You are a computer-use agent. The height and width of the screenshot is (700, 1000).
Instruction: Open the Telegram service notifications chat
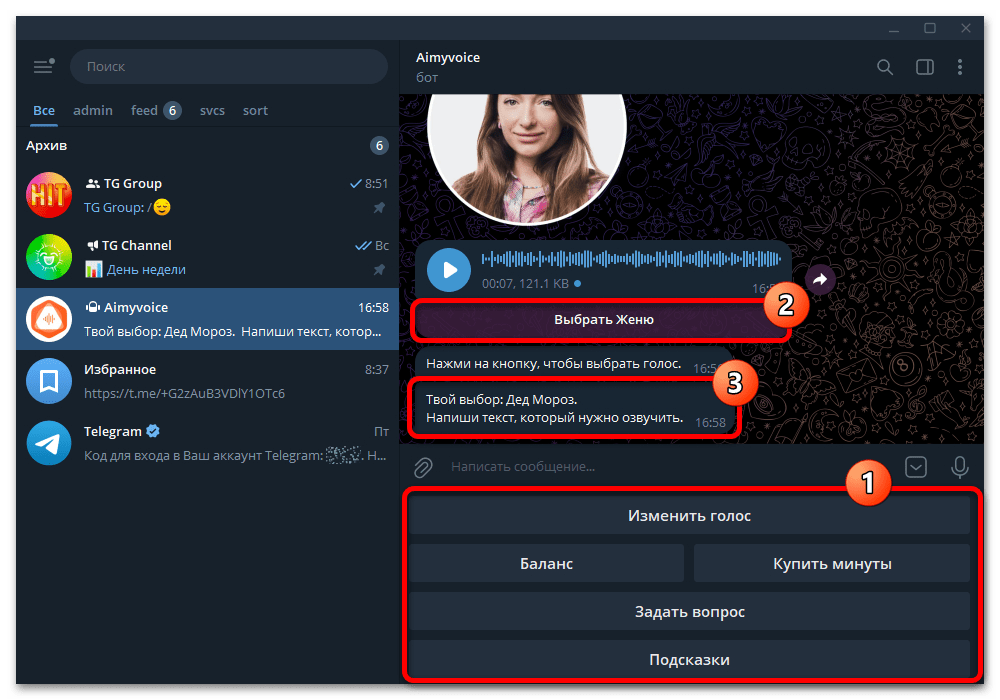coord(207,443)
